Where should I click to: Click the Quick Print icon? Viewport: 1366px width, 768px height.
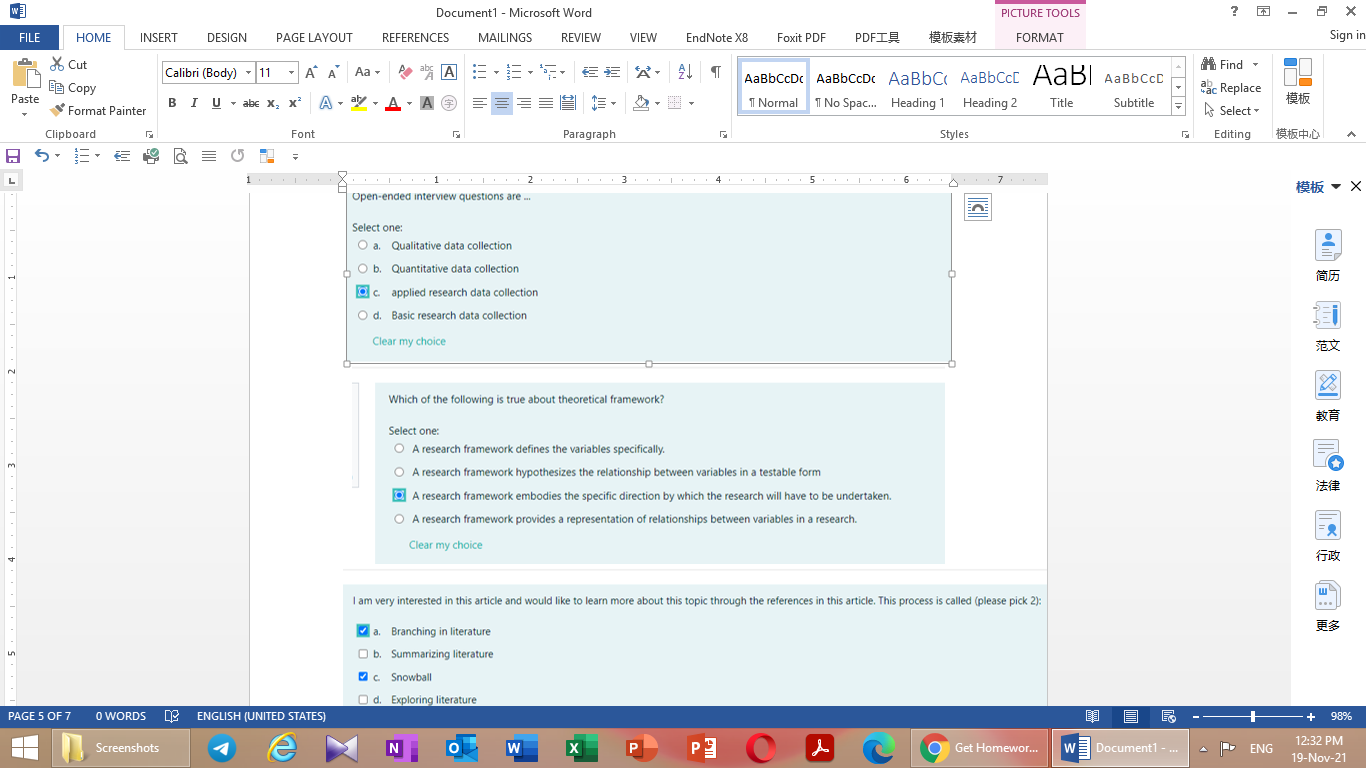point(150,156)
